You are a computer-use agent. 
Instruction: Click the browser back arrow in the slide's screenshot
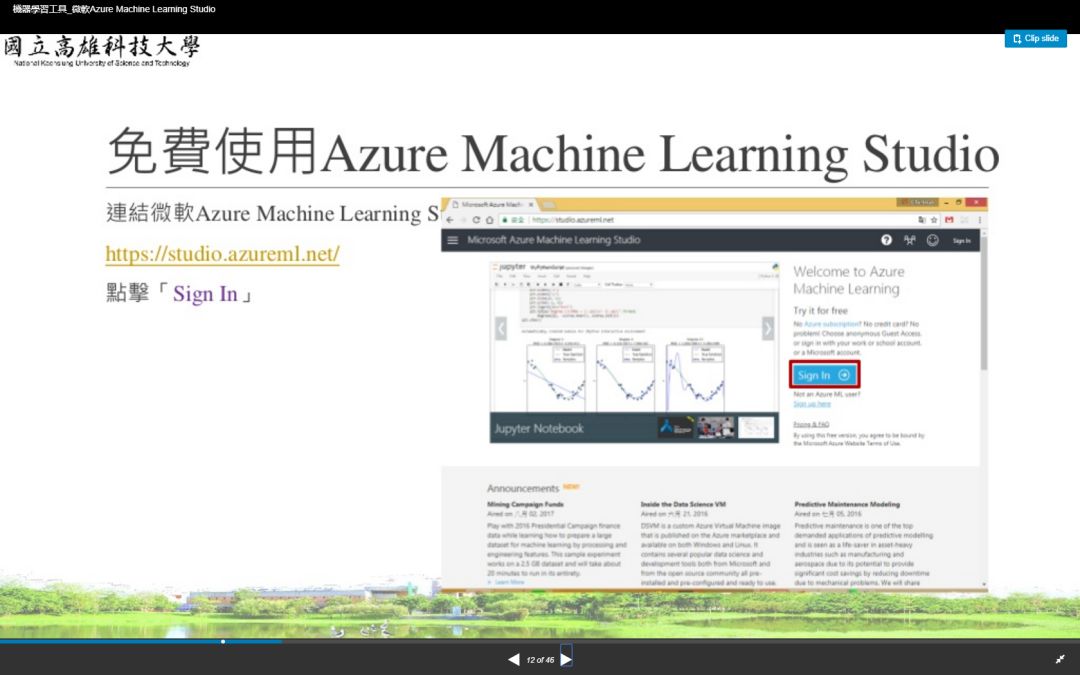[x=450, y=220]
